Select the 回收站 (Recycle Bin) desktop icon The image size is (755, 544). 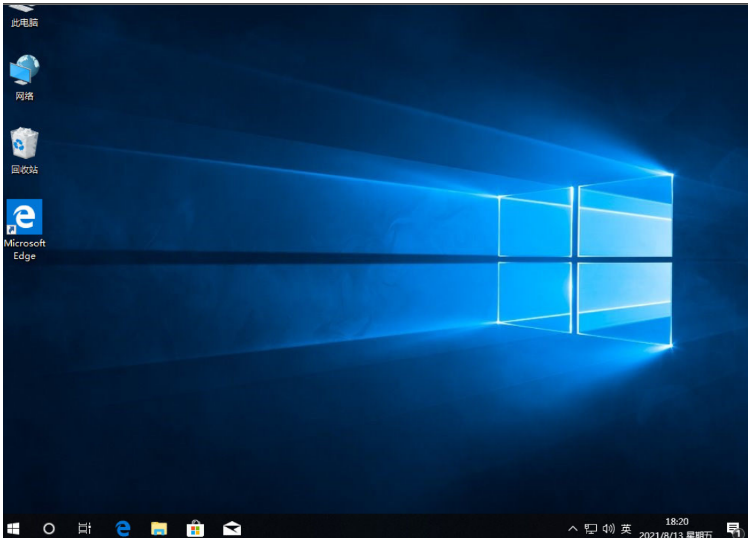pos(25,150)
